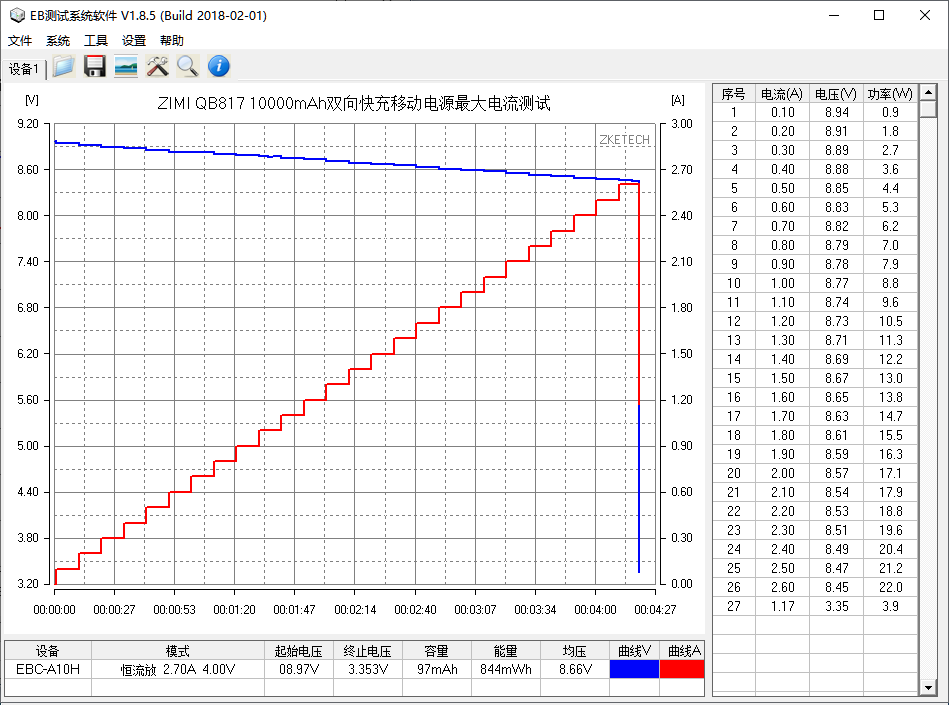This screenshot has width=950, height=705.
Task: Close the EB test software window
Action: point(925,15)
